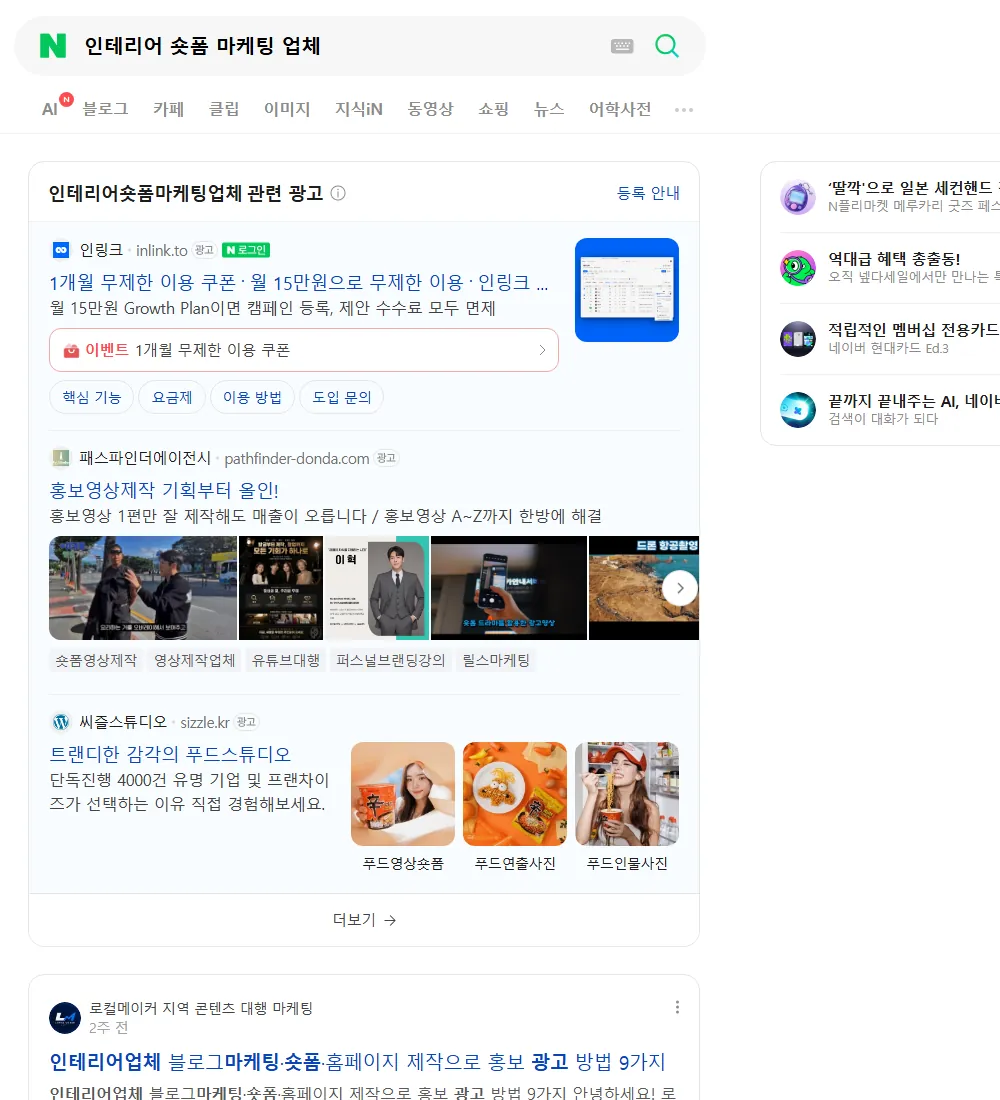Advance the image carousel next arrow
Screen dimensions: 1000x1100
(x=680, y=588)
